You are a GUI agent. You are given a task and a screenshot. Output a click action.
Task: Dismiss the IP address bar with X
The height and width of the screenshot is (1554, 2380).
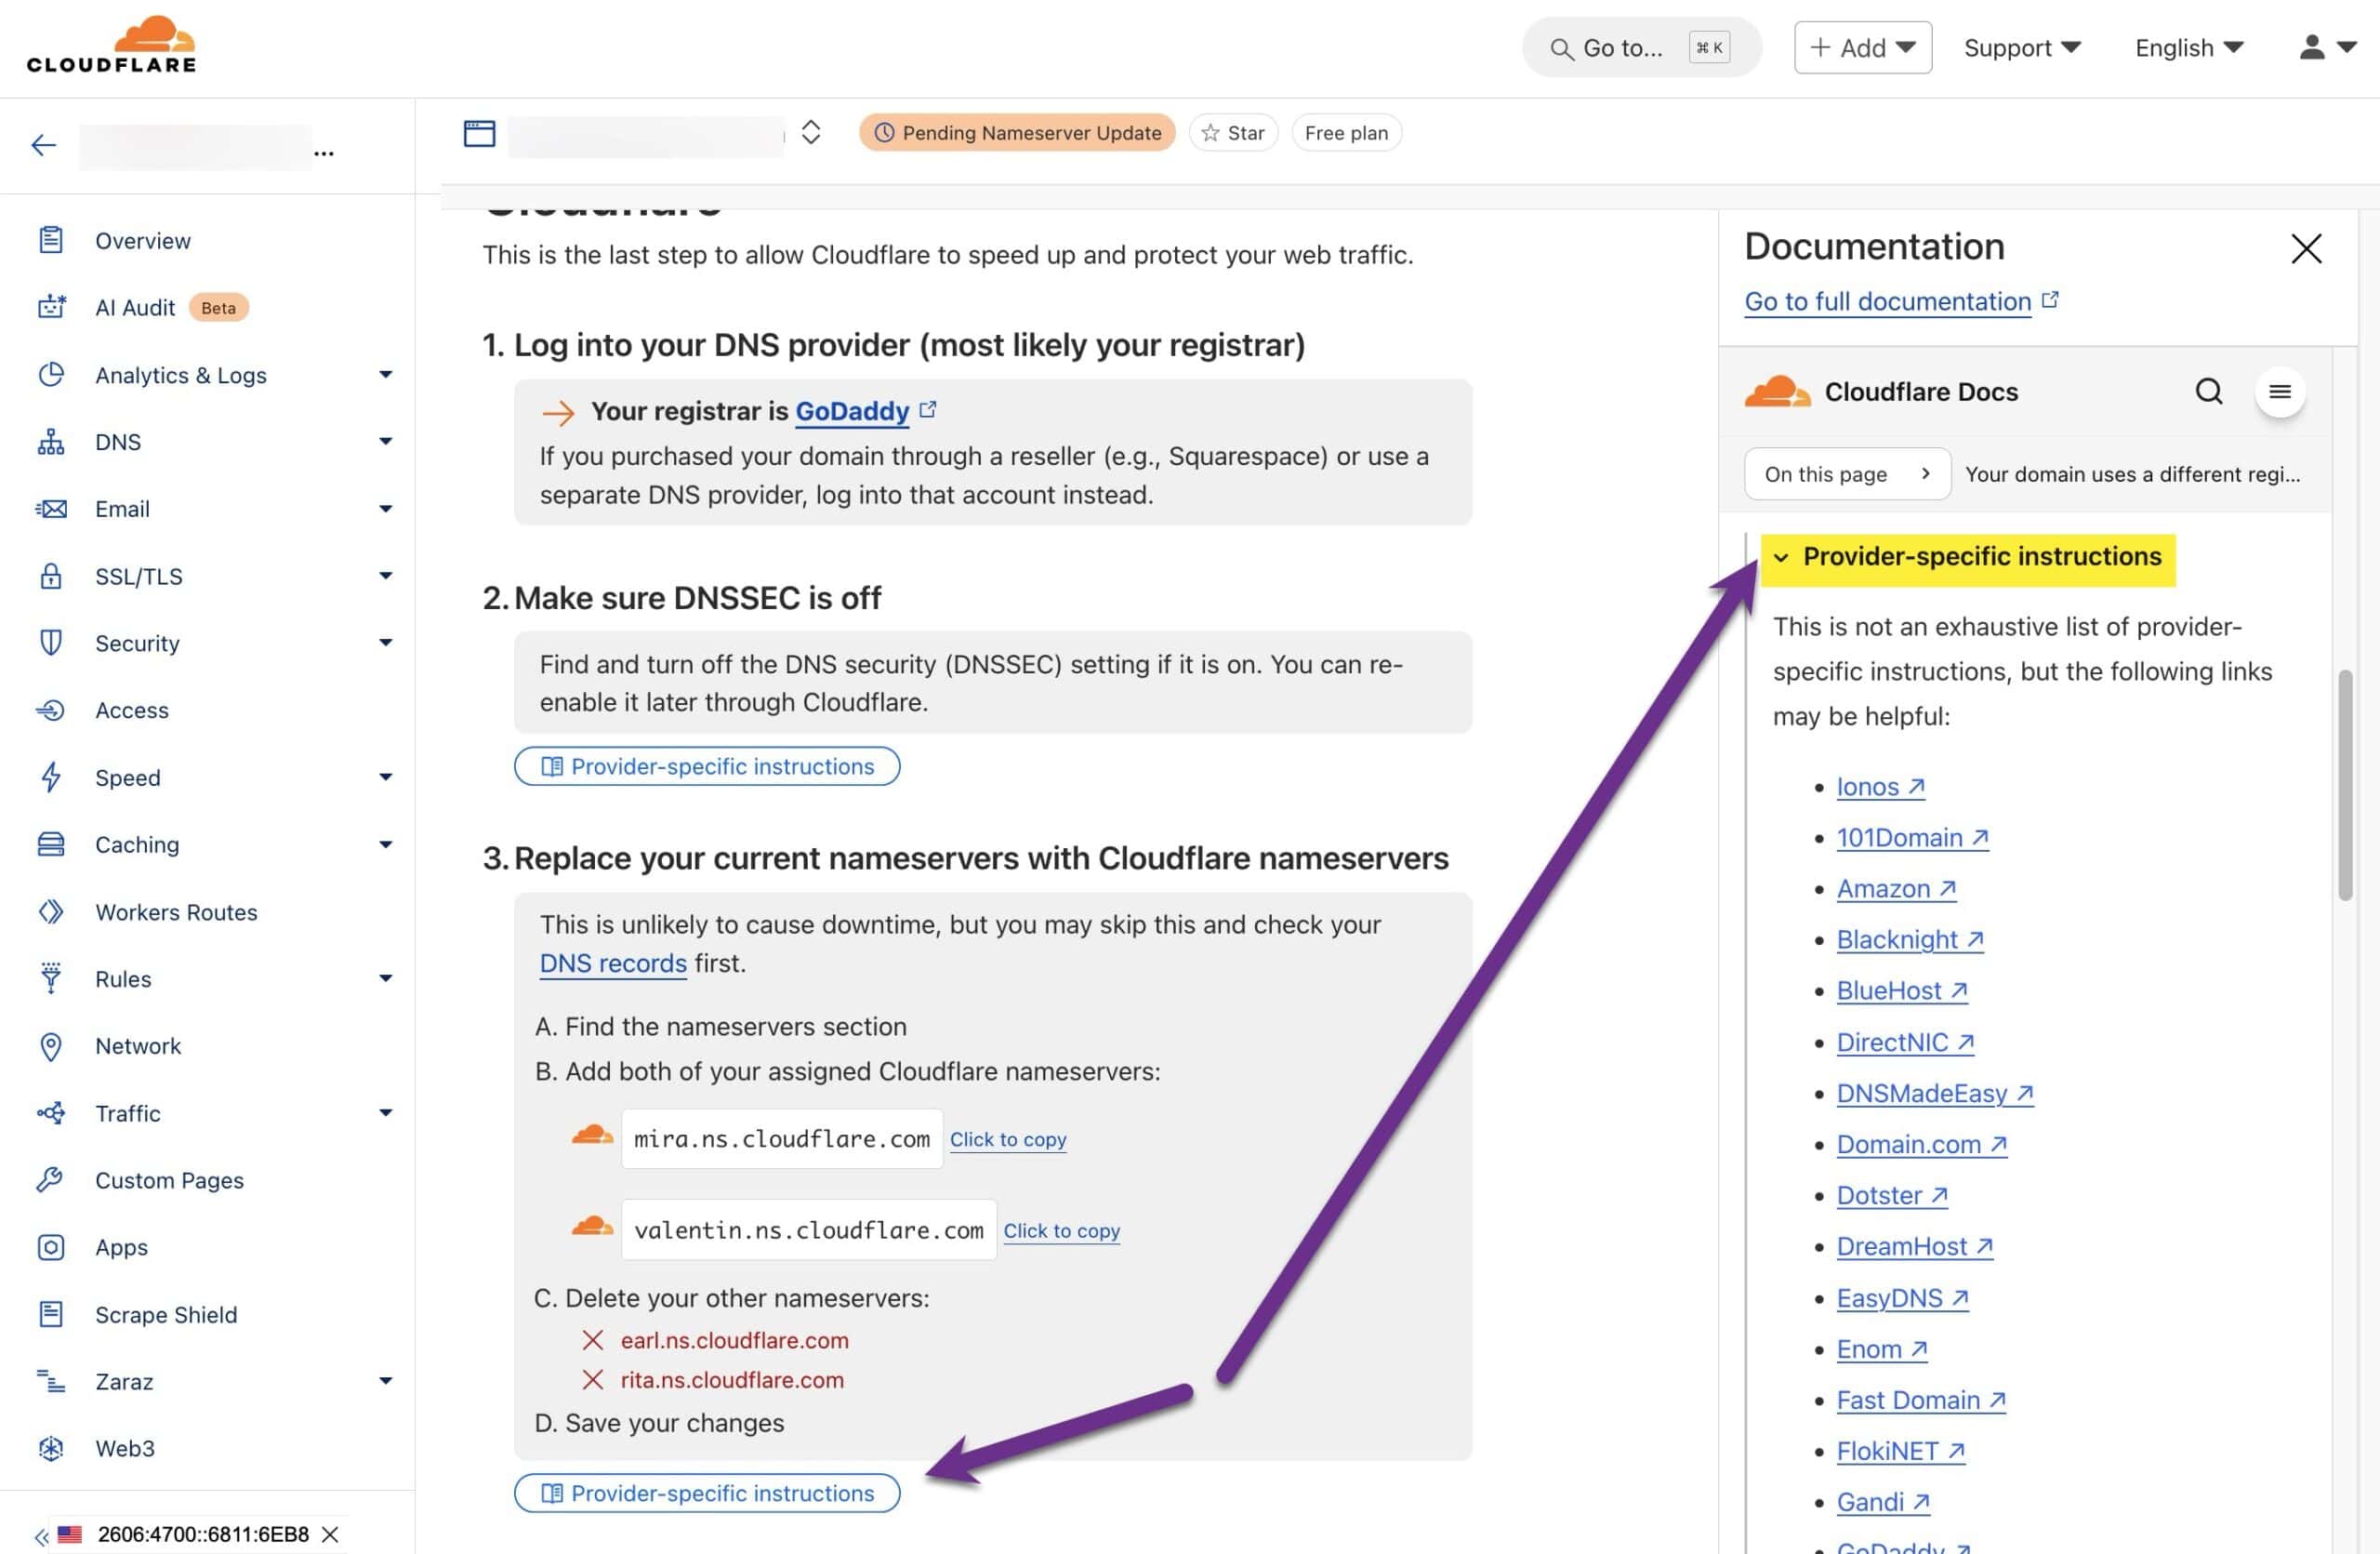coord(330,1534)
